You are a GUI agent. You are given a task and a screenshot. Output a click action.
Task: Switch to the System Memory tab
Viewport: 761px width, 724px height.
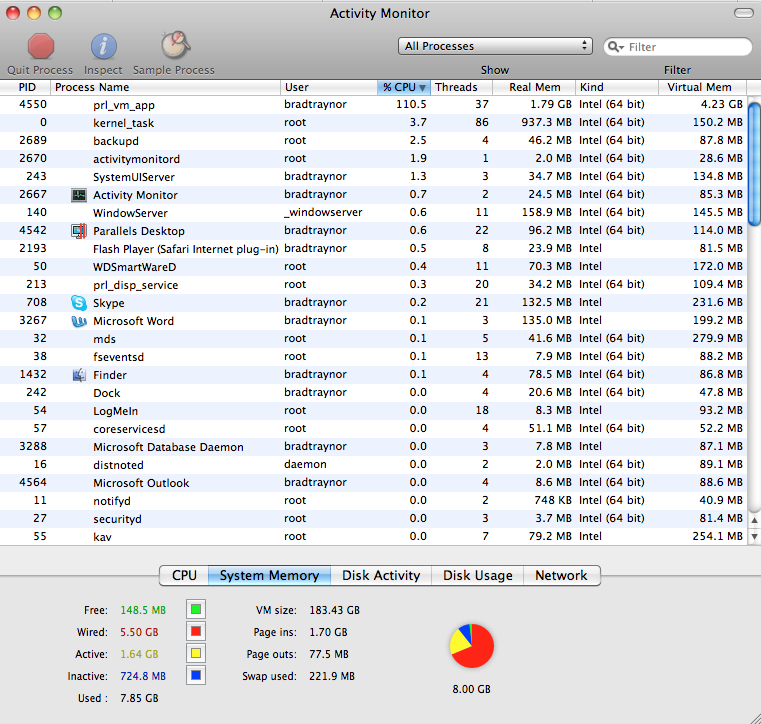[269, 576]
